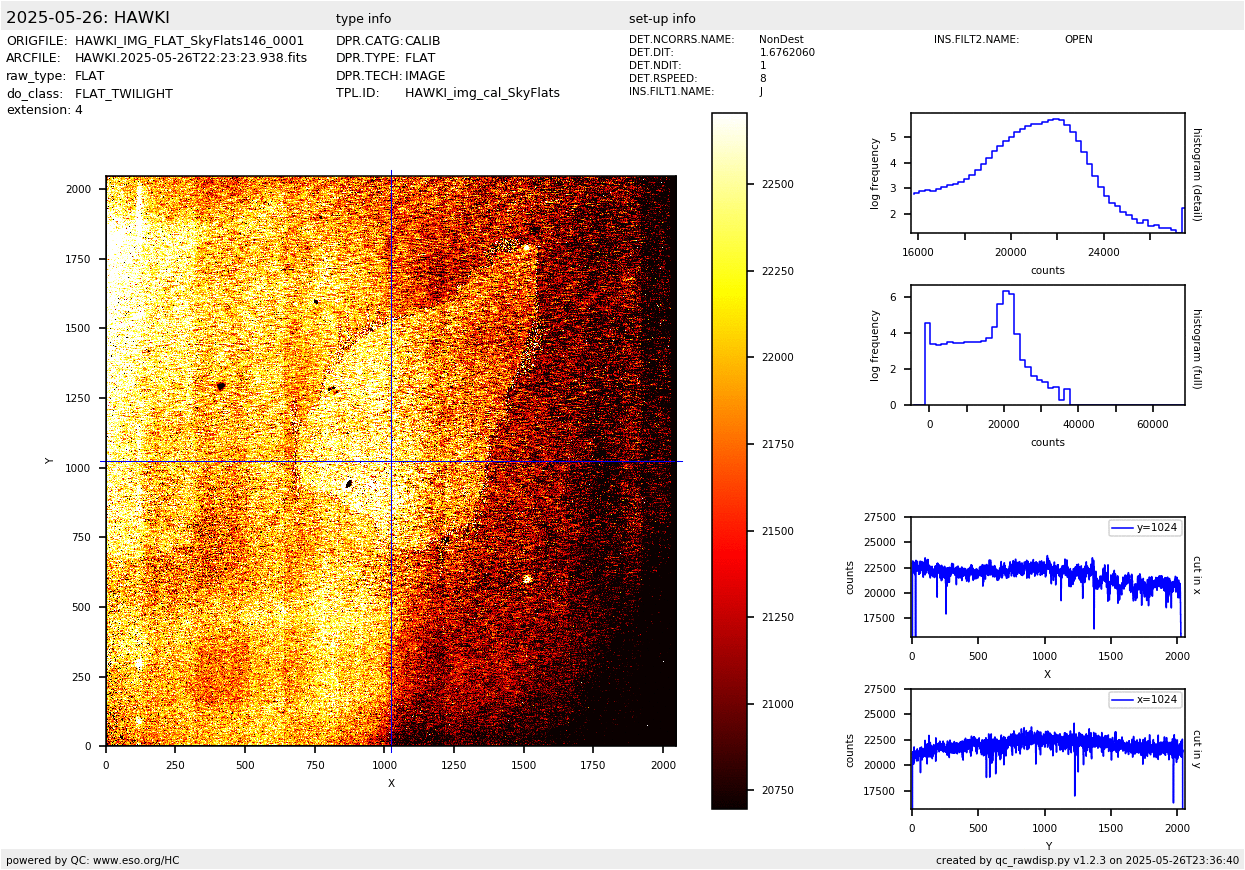Image resolution: width=1245 pixels, height=870 pixels.
Task: Select the 'type info' header
Action: (363, 19)
